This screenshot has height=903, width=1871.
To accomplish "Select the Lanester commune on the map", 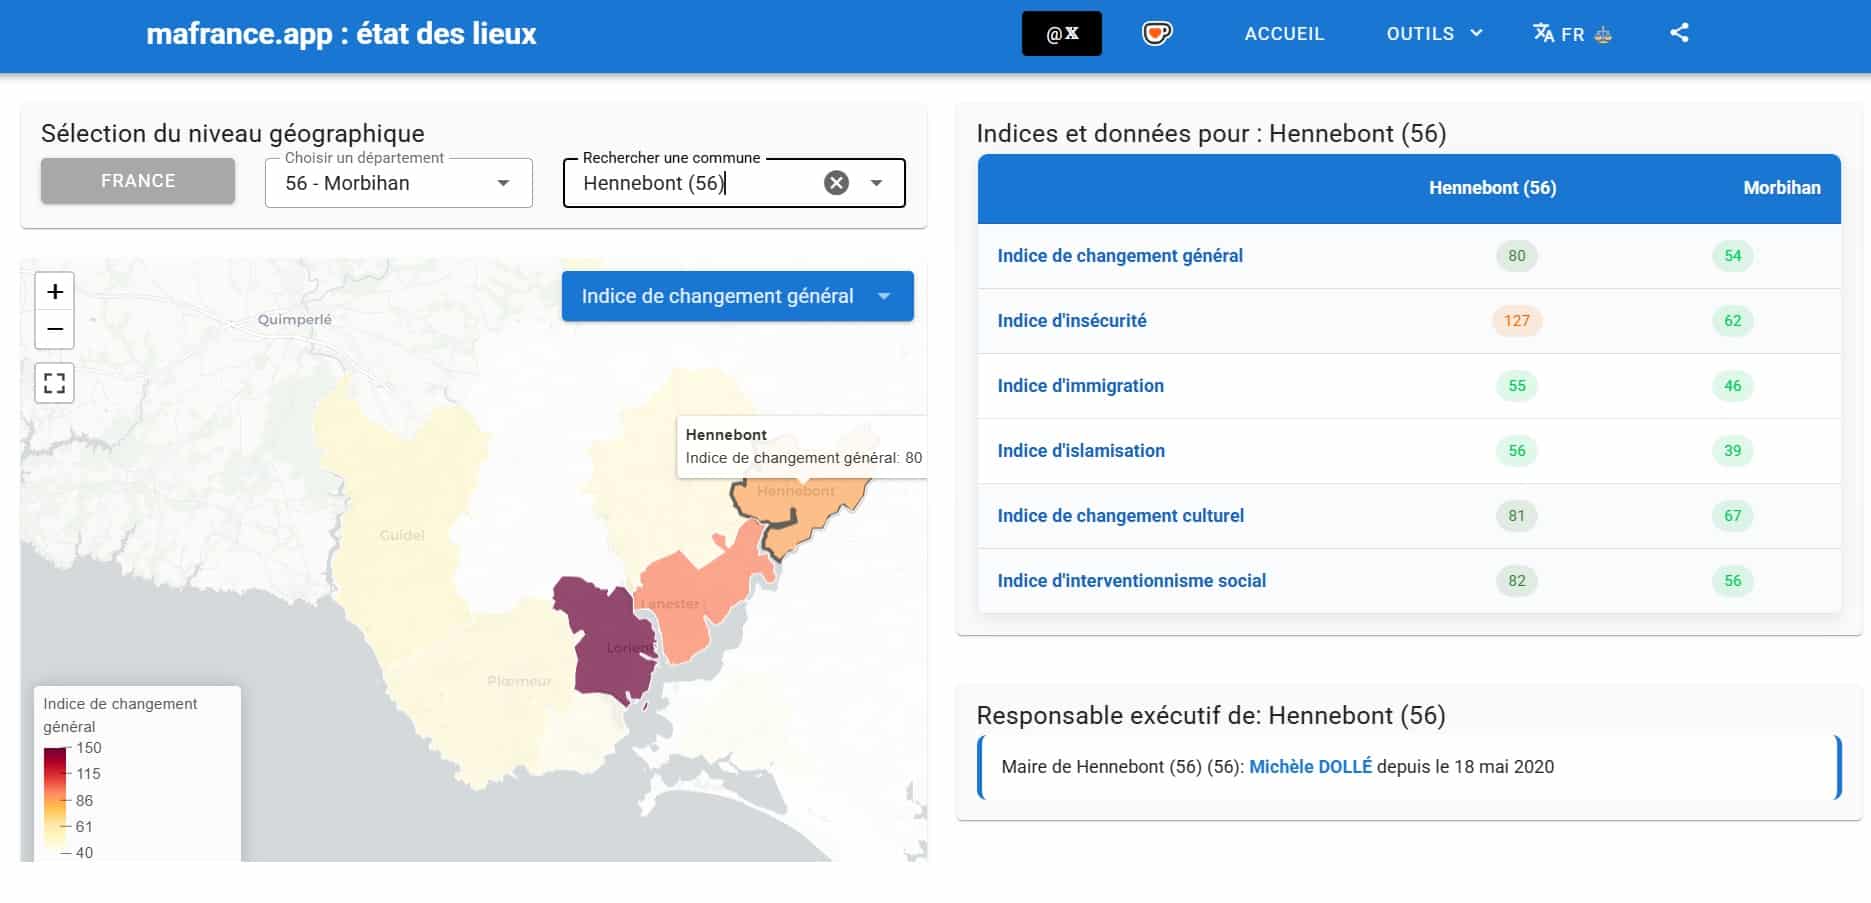I will pyautogui.click(x=690, y=600).
